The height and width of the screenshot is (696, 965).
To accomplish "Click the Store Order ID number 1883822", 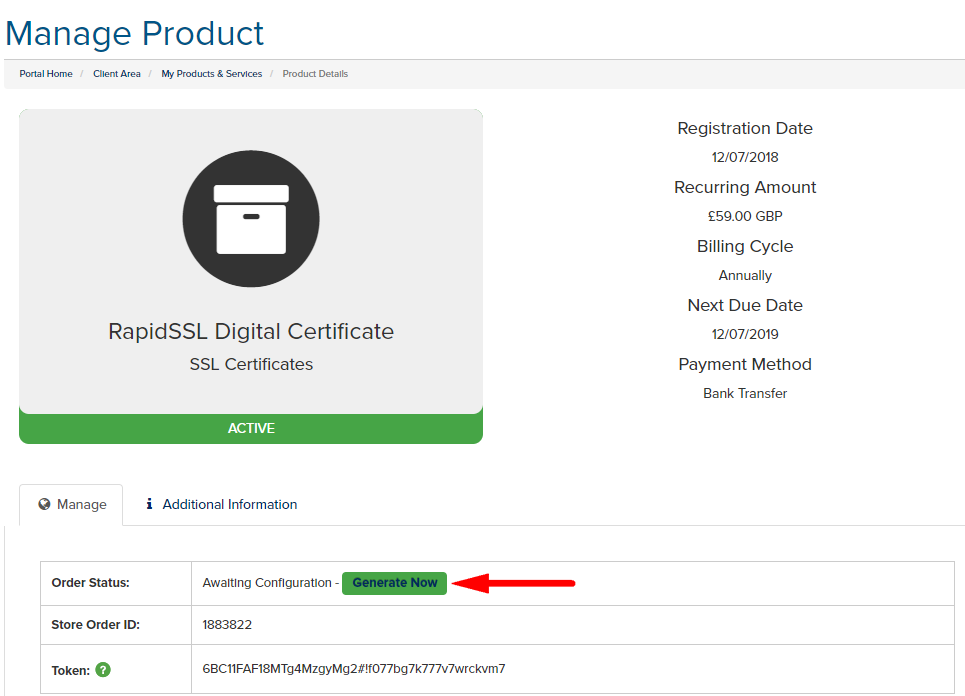I will 227,625.
